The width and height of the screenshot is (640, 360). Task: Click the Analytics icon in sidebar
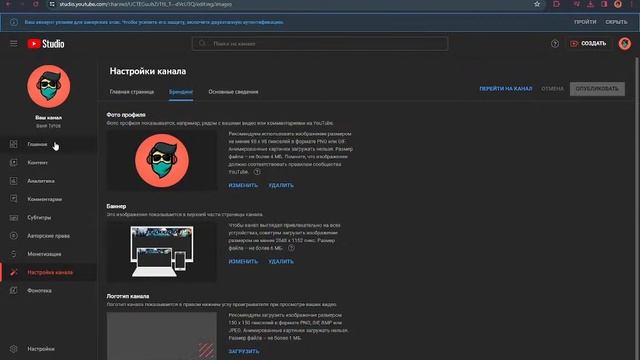pos(13,181)
